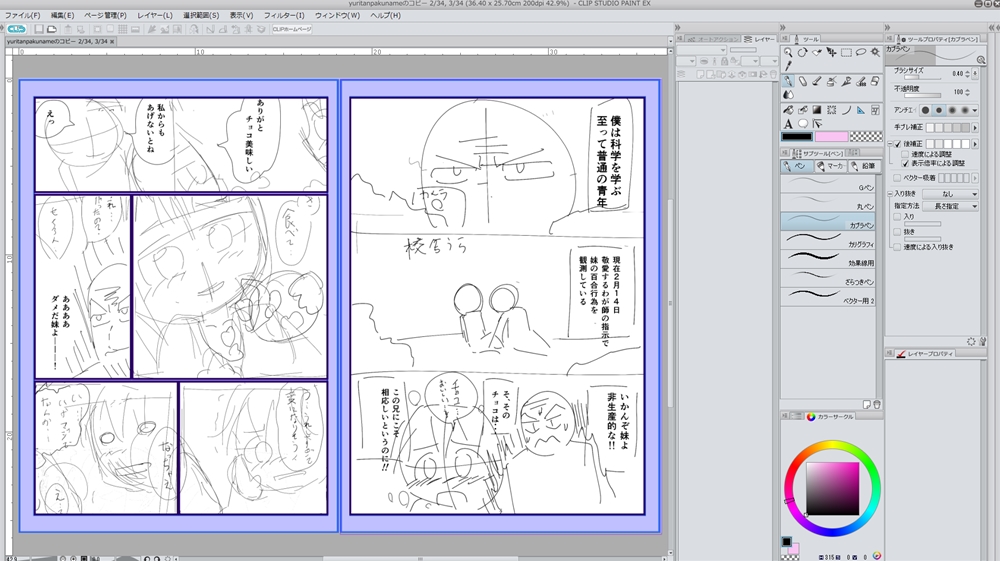Choose the 丸ペン sub tool
The width and height of the screenshot is (1000, 561).
[x=828, y=203]
